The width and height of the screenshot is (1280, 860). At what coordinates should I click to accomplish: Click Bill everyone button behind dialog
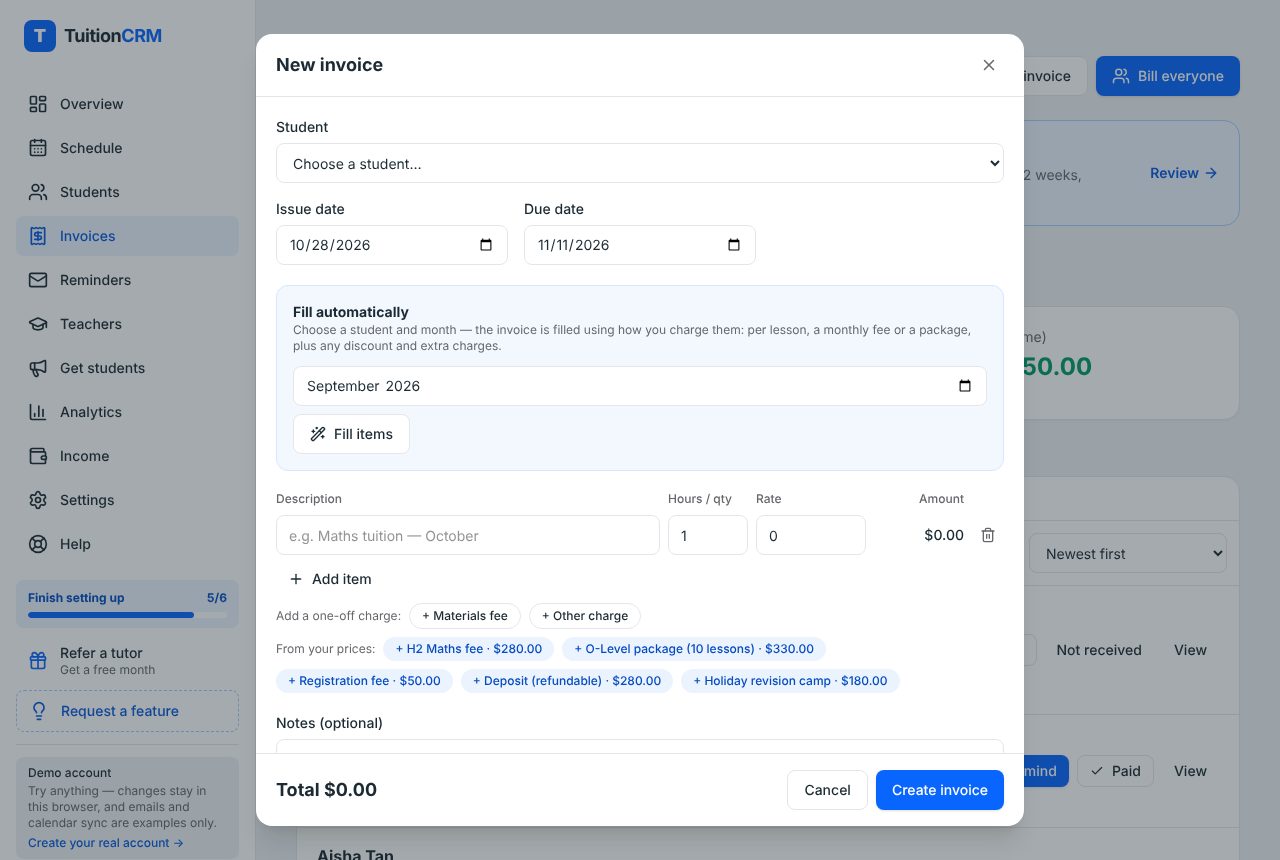click(x=1168, y=76)
